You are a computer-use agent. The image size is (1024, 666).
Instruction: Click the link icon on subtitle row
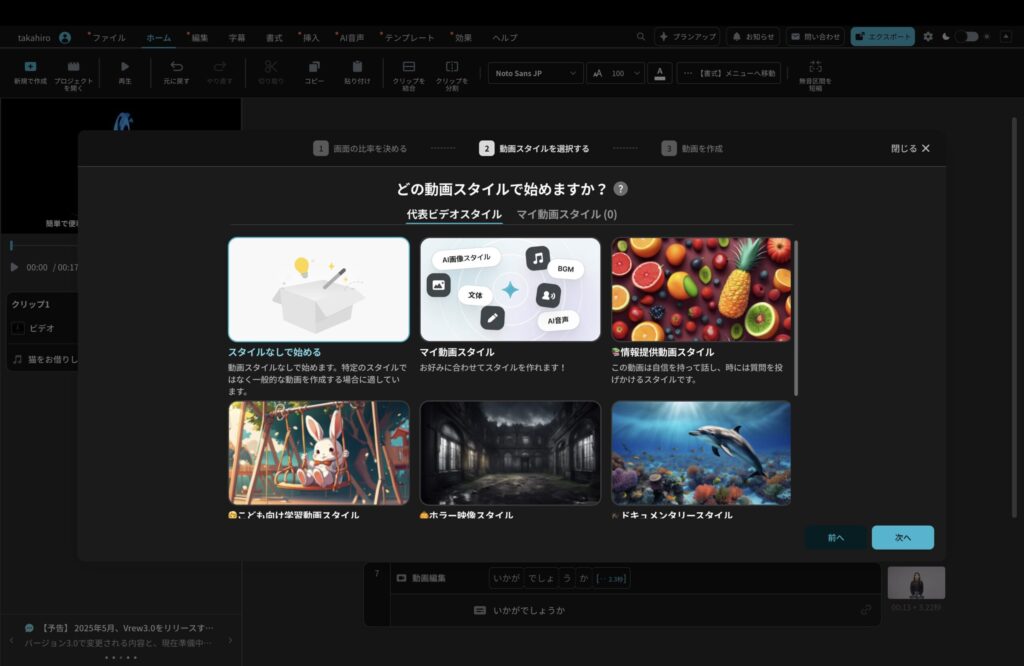866,610
